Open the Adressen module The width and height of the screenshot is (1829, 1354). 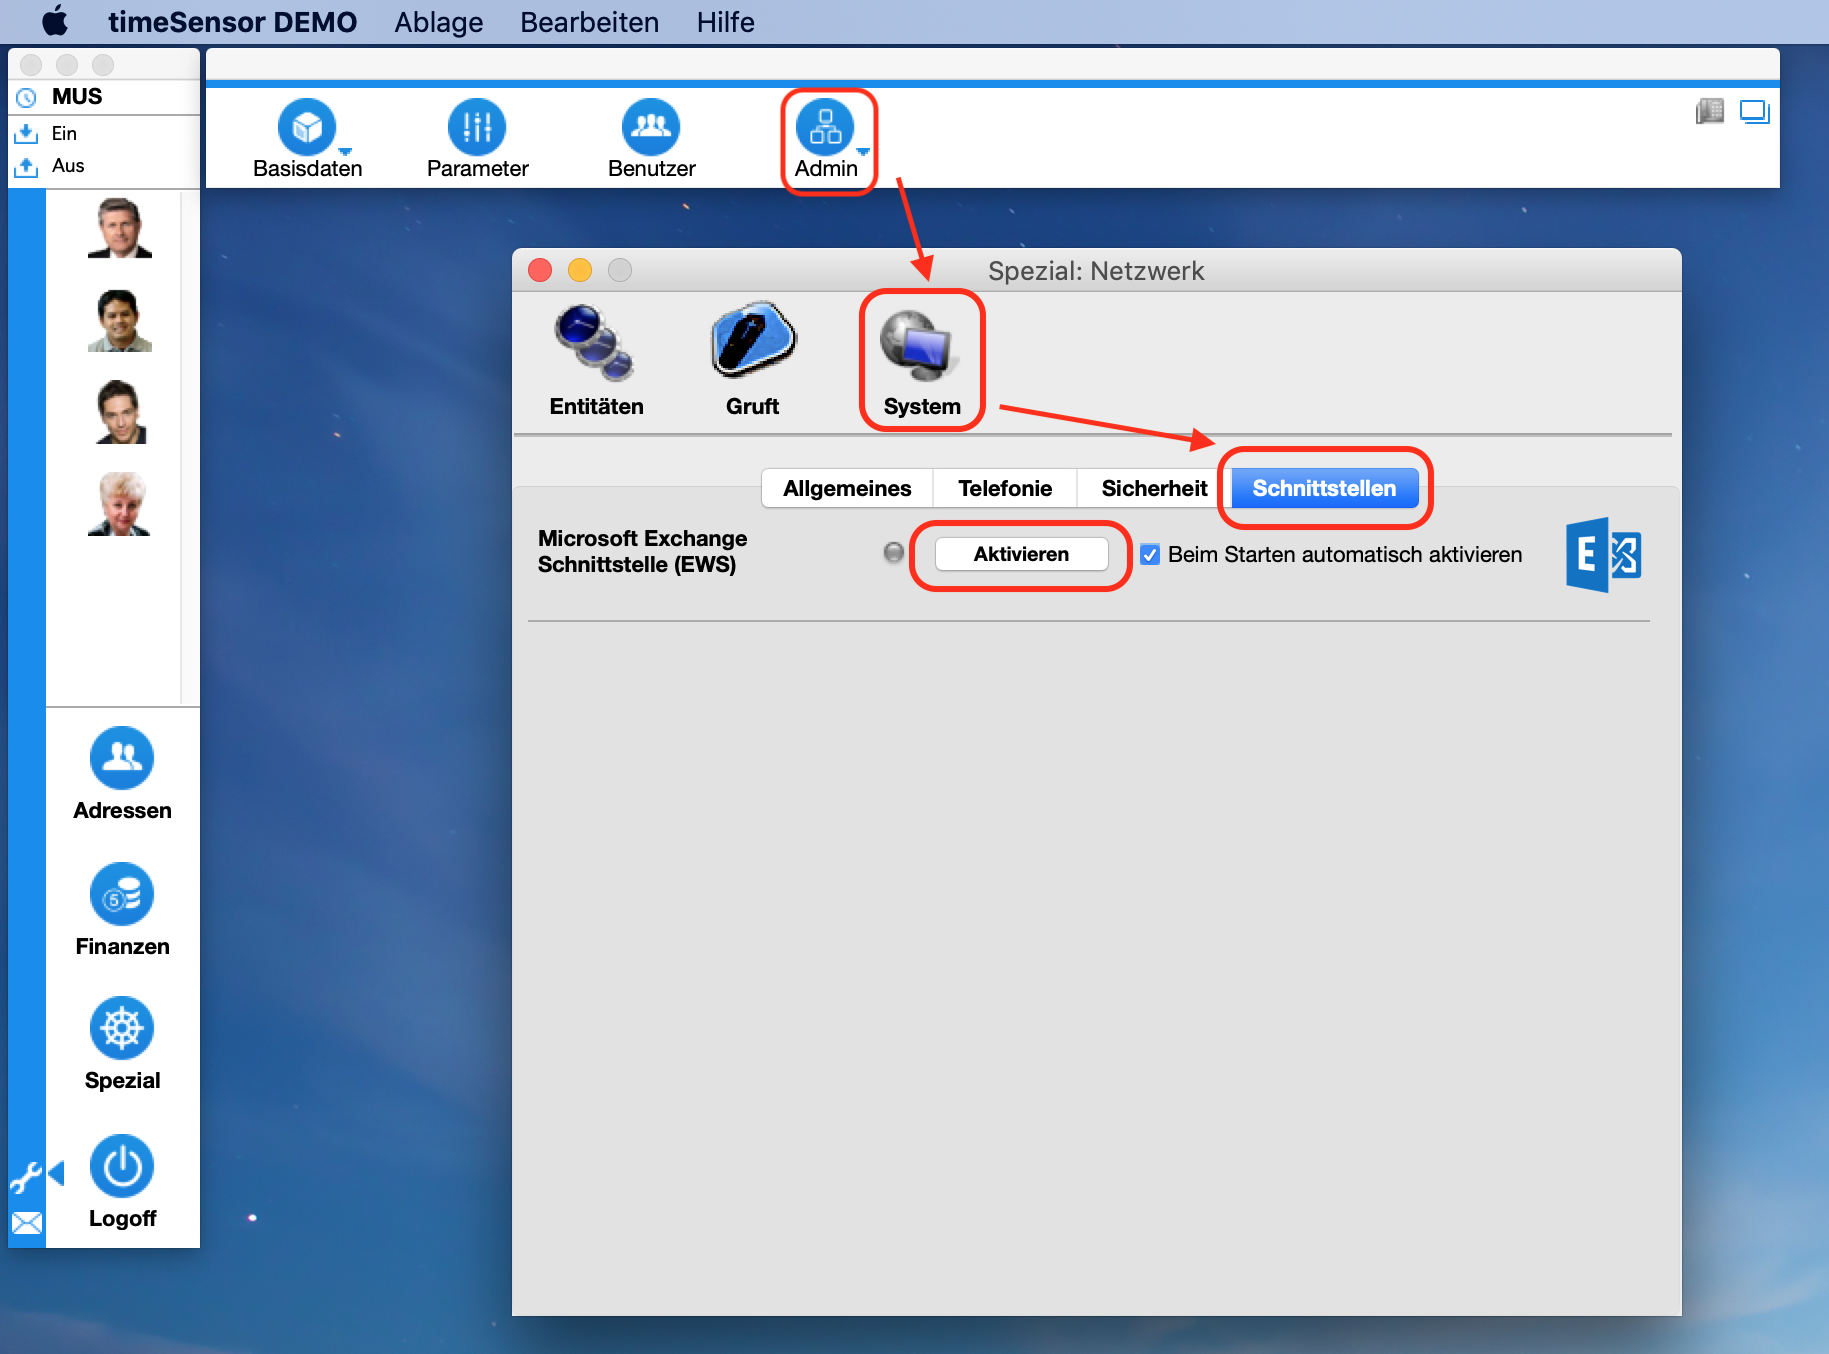click(x=122, y=757)
